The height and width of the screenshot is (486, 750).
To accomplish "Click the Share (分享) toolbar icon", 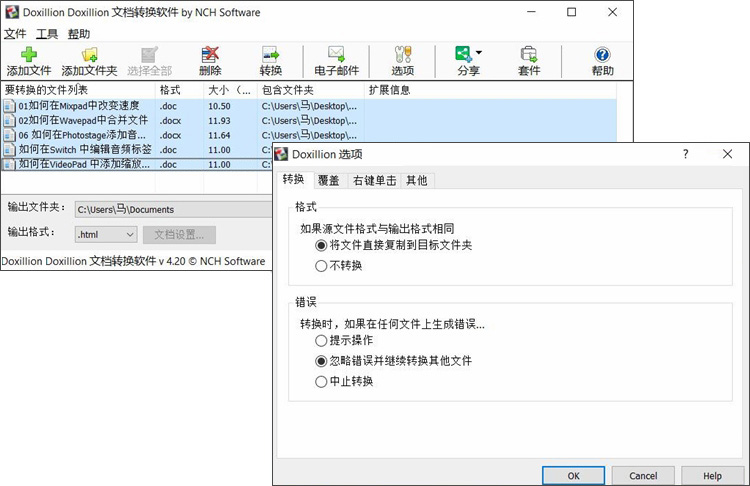I will (463, 54).
